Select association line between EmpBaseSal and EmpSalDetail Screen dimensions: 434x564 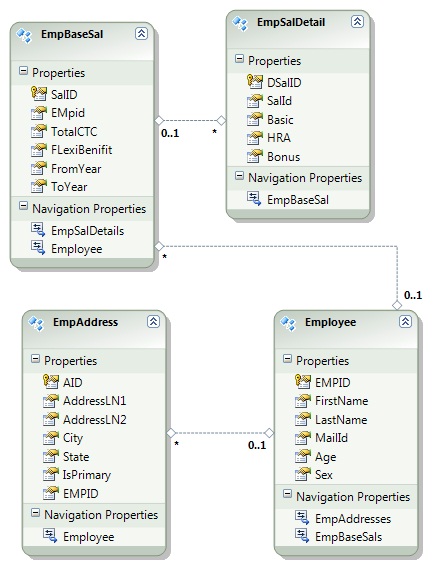(190, 120)
